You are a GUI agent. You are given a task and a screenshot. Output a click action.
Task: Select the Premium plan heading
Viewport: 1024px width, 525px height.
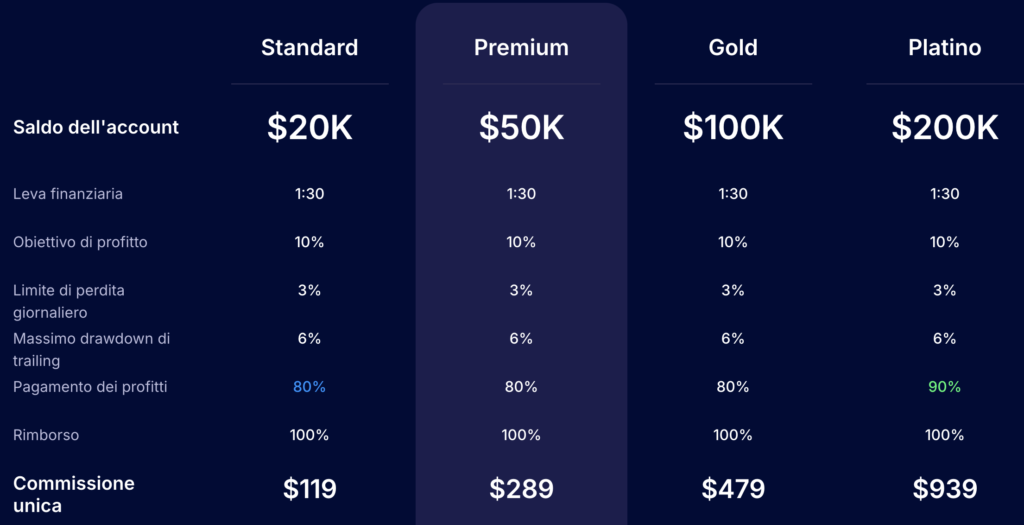521,48
